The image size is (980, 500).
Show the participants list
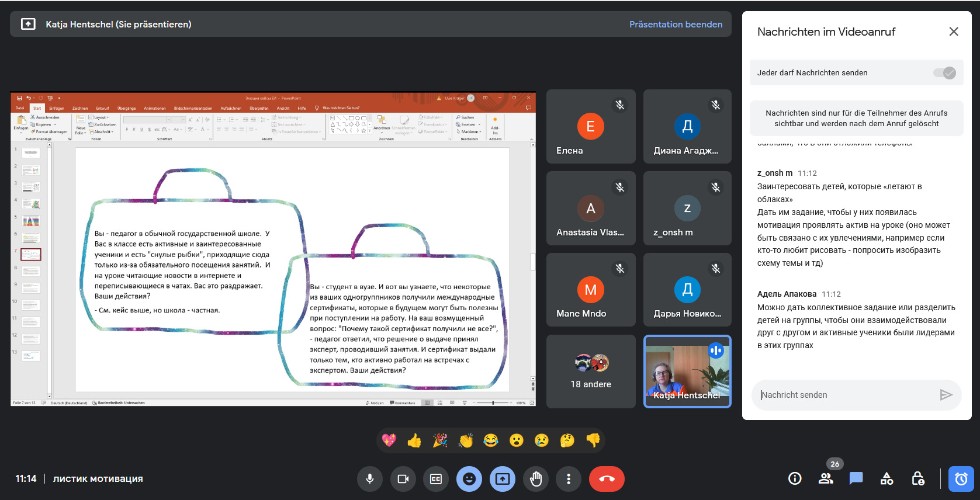(826, 479)
